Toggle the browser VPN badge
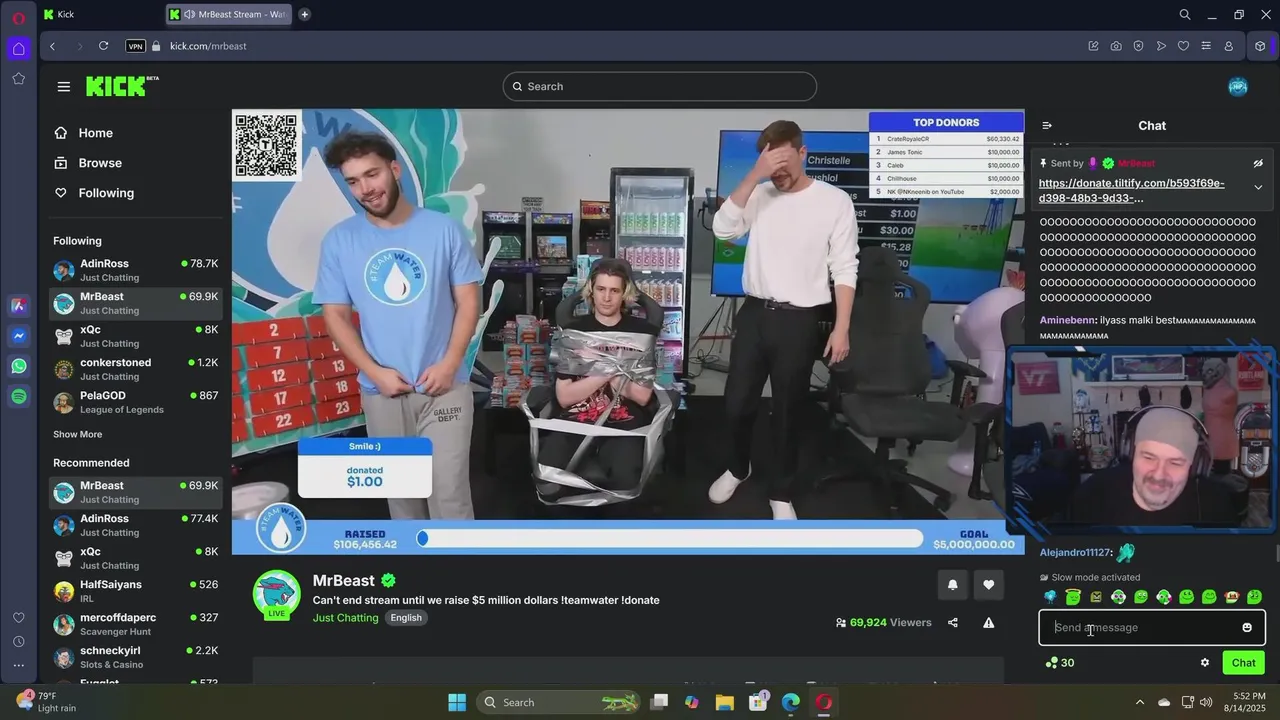The image size is (1280, 720). point(135,46)
